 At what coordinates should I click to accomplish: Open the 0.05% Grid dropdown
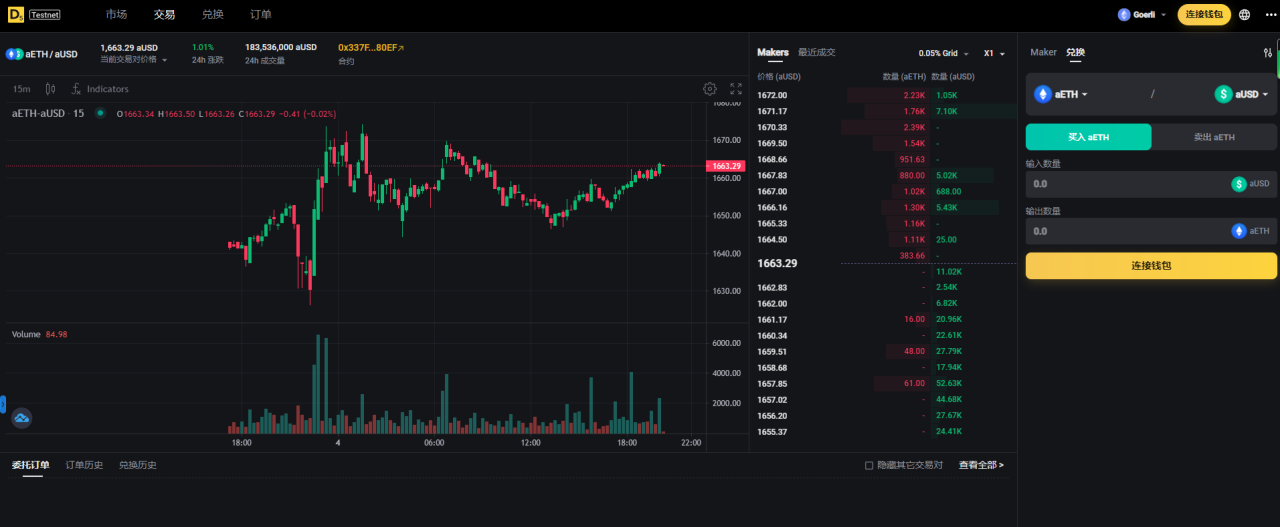[943, 54]
